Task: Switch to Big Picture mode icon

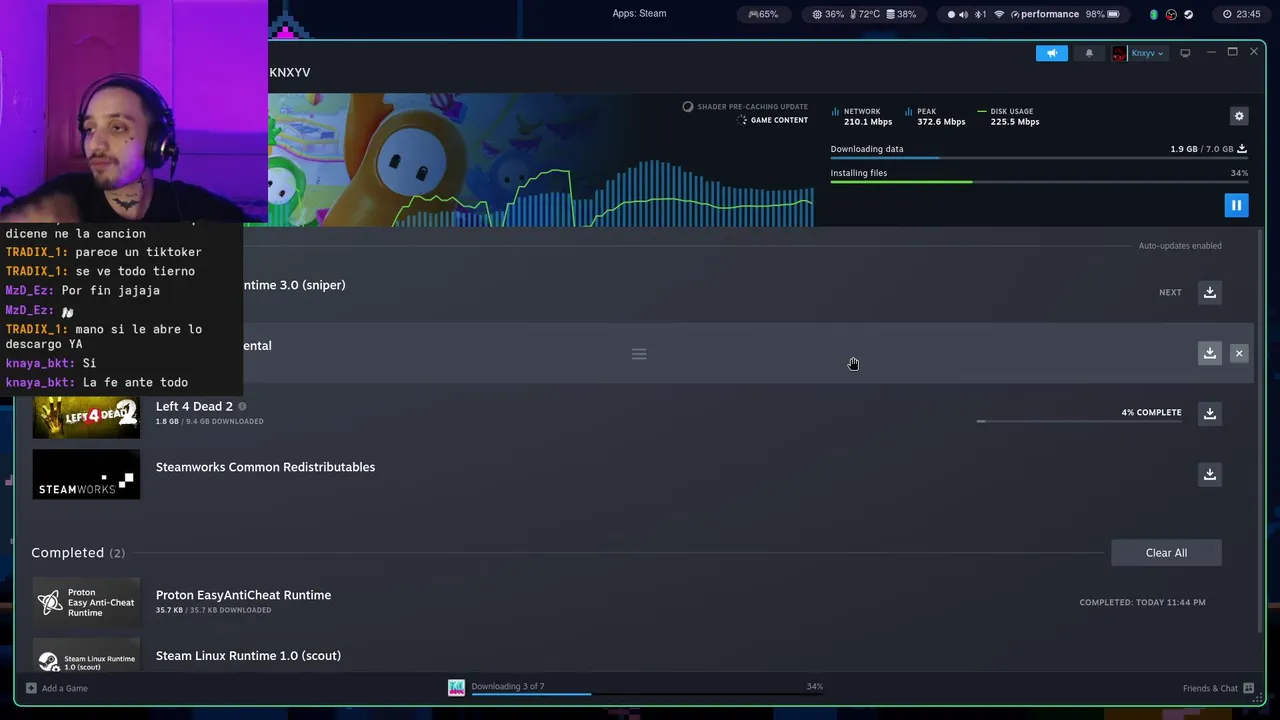Action: (1185, 53)
